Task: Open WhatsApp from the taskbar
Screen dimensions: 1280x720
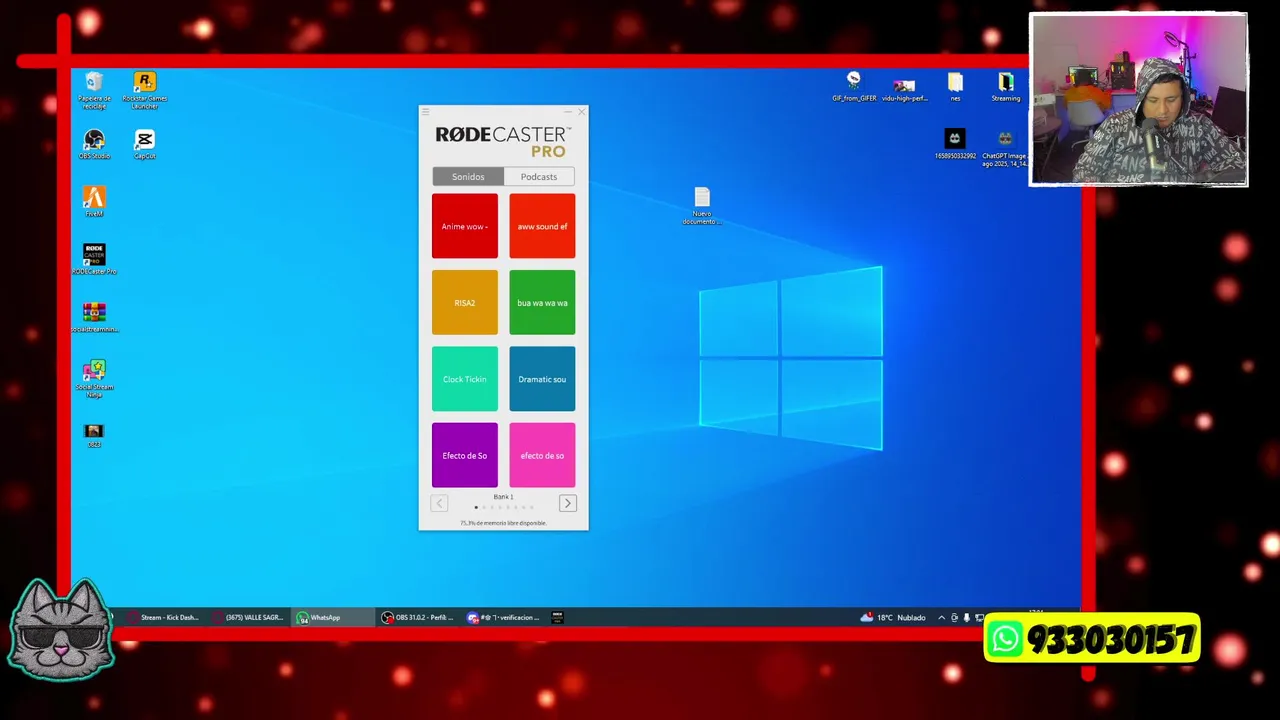Action: [x=332, y=617]
